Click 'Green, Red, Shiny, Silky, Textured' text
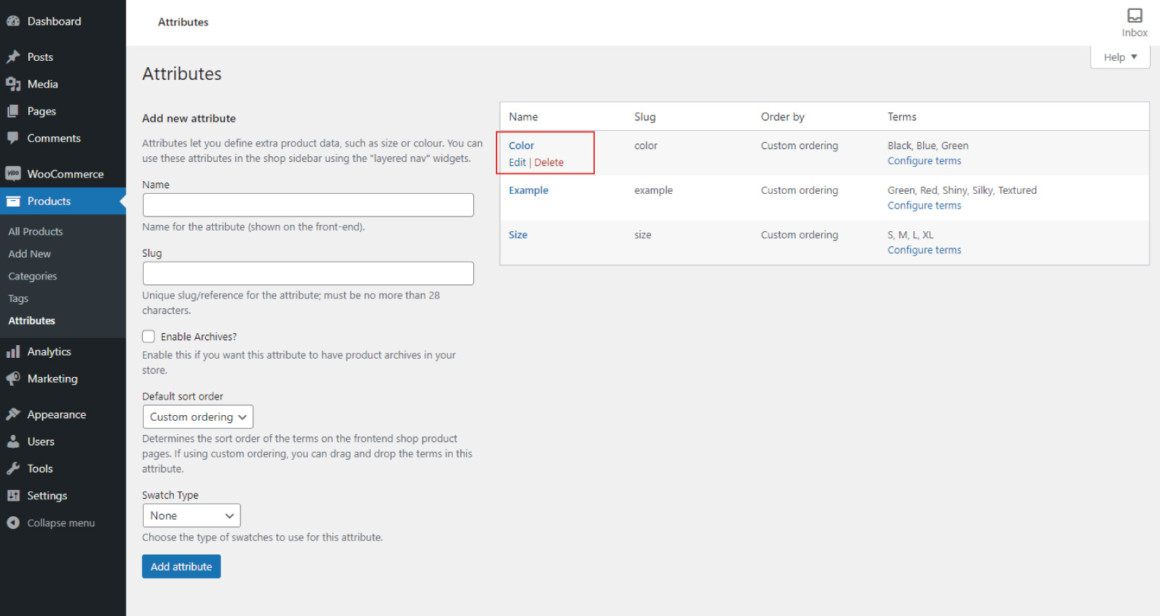Screen dimensions: 1160x616 tap(962, 190)
